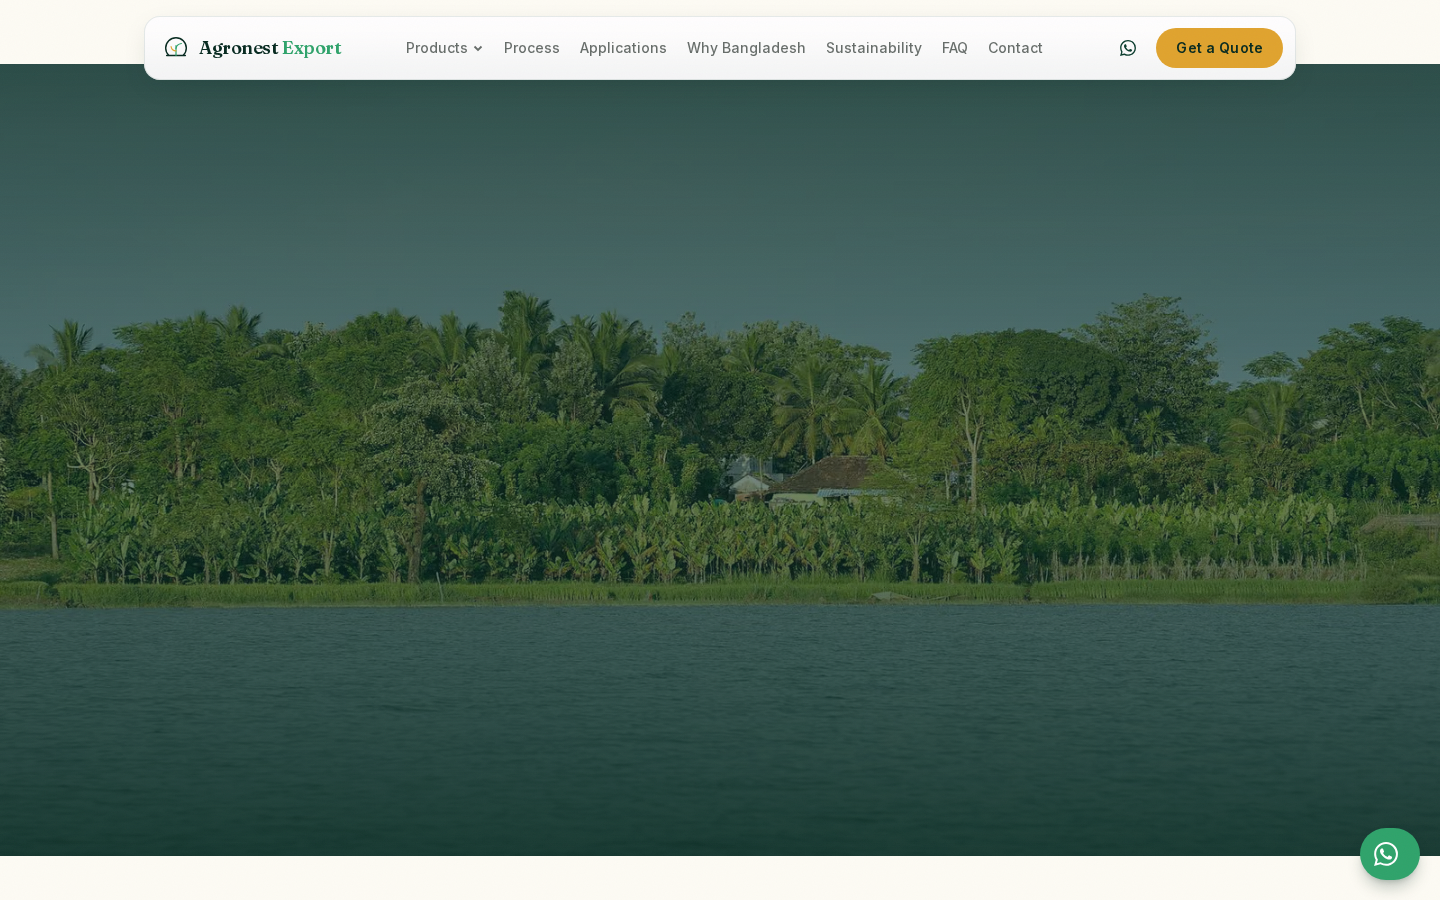This screenshot has width=1440, height=900.
Task: Open the Contact nav link
Action: pos(1015,48)
